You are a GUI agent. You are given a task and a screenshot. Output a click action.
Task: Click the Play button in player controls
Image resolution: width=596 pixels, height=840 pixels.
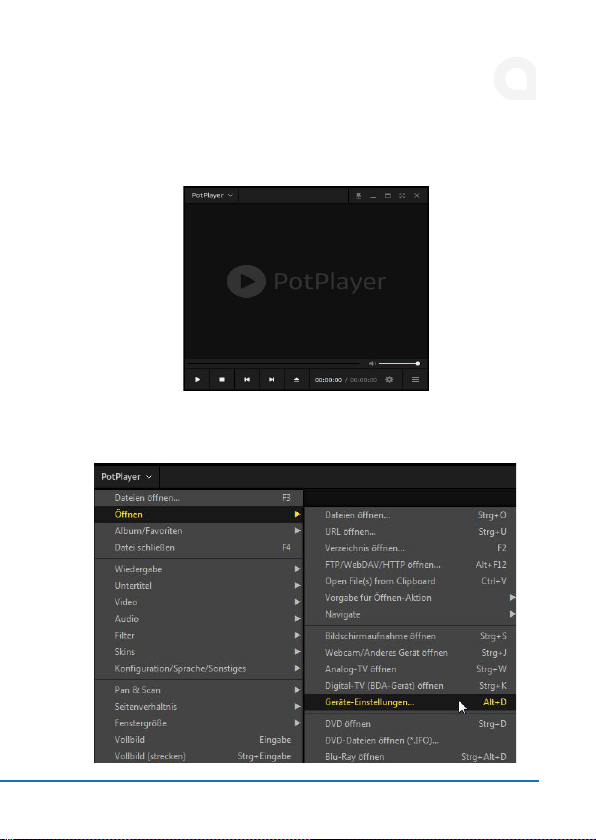pyautogui.click(x=198, y=379)
